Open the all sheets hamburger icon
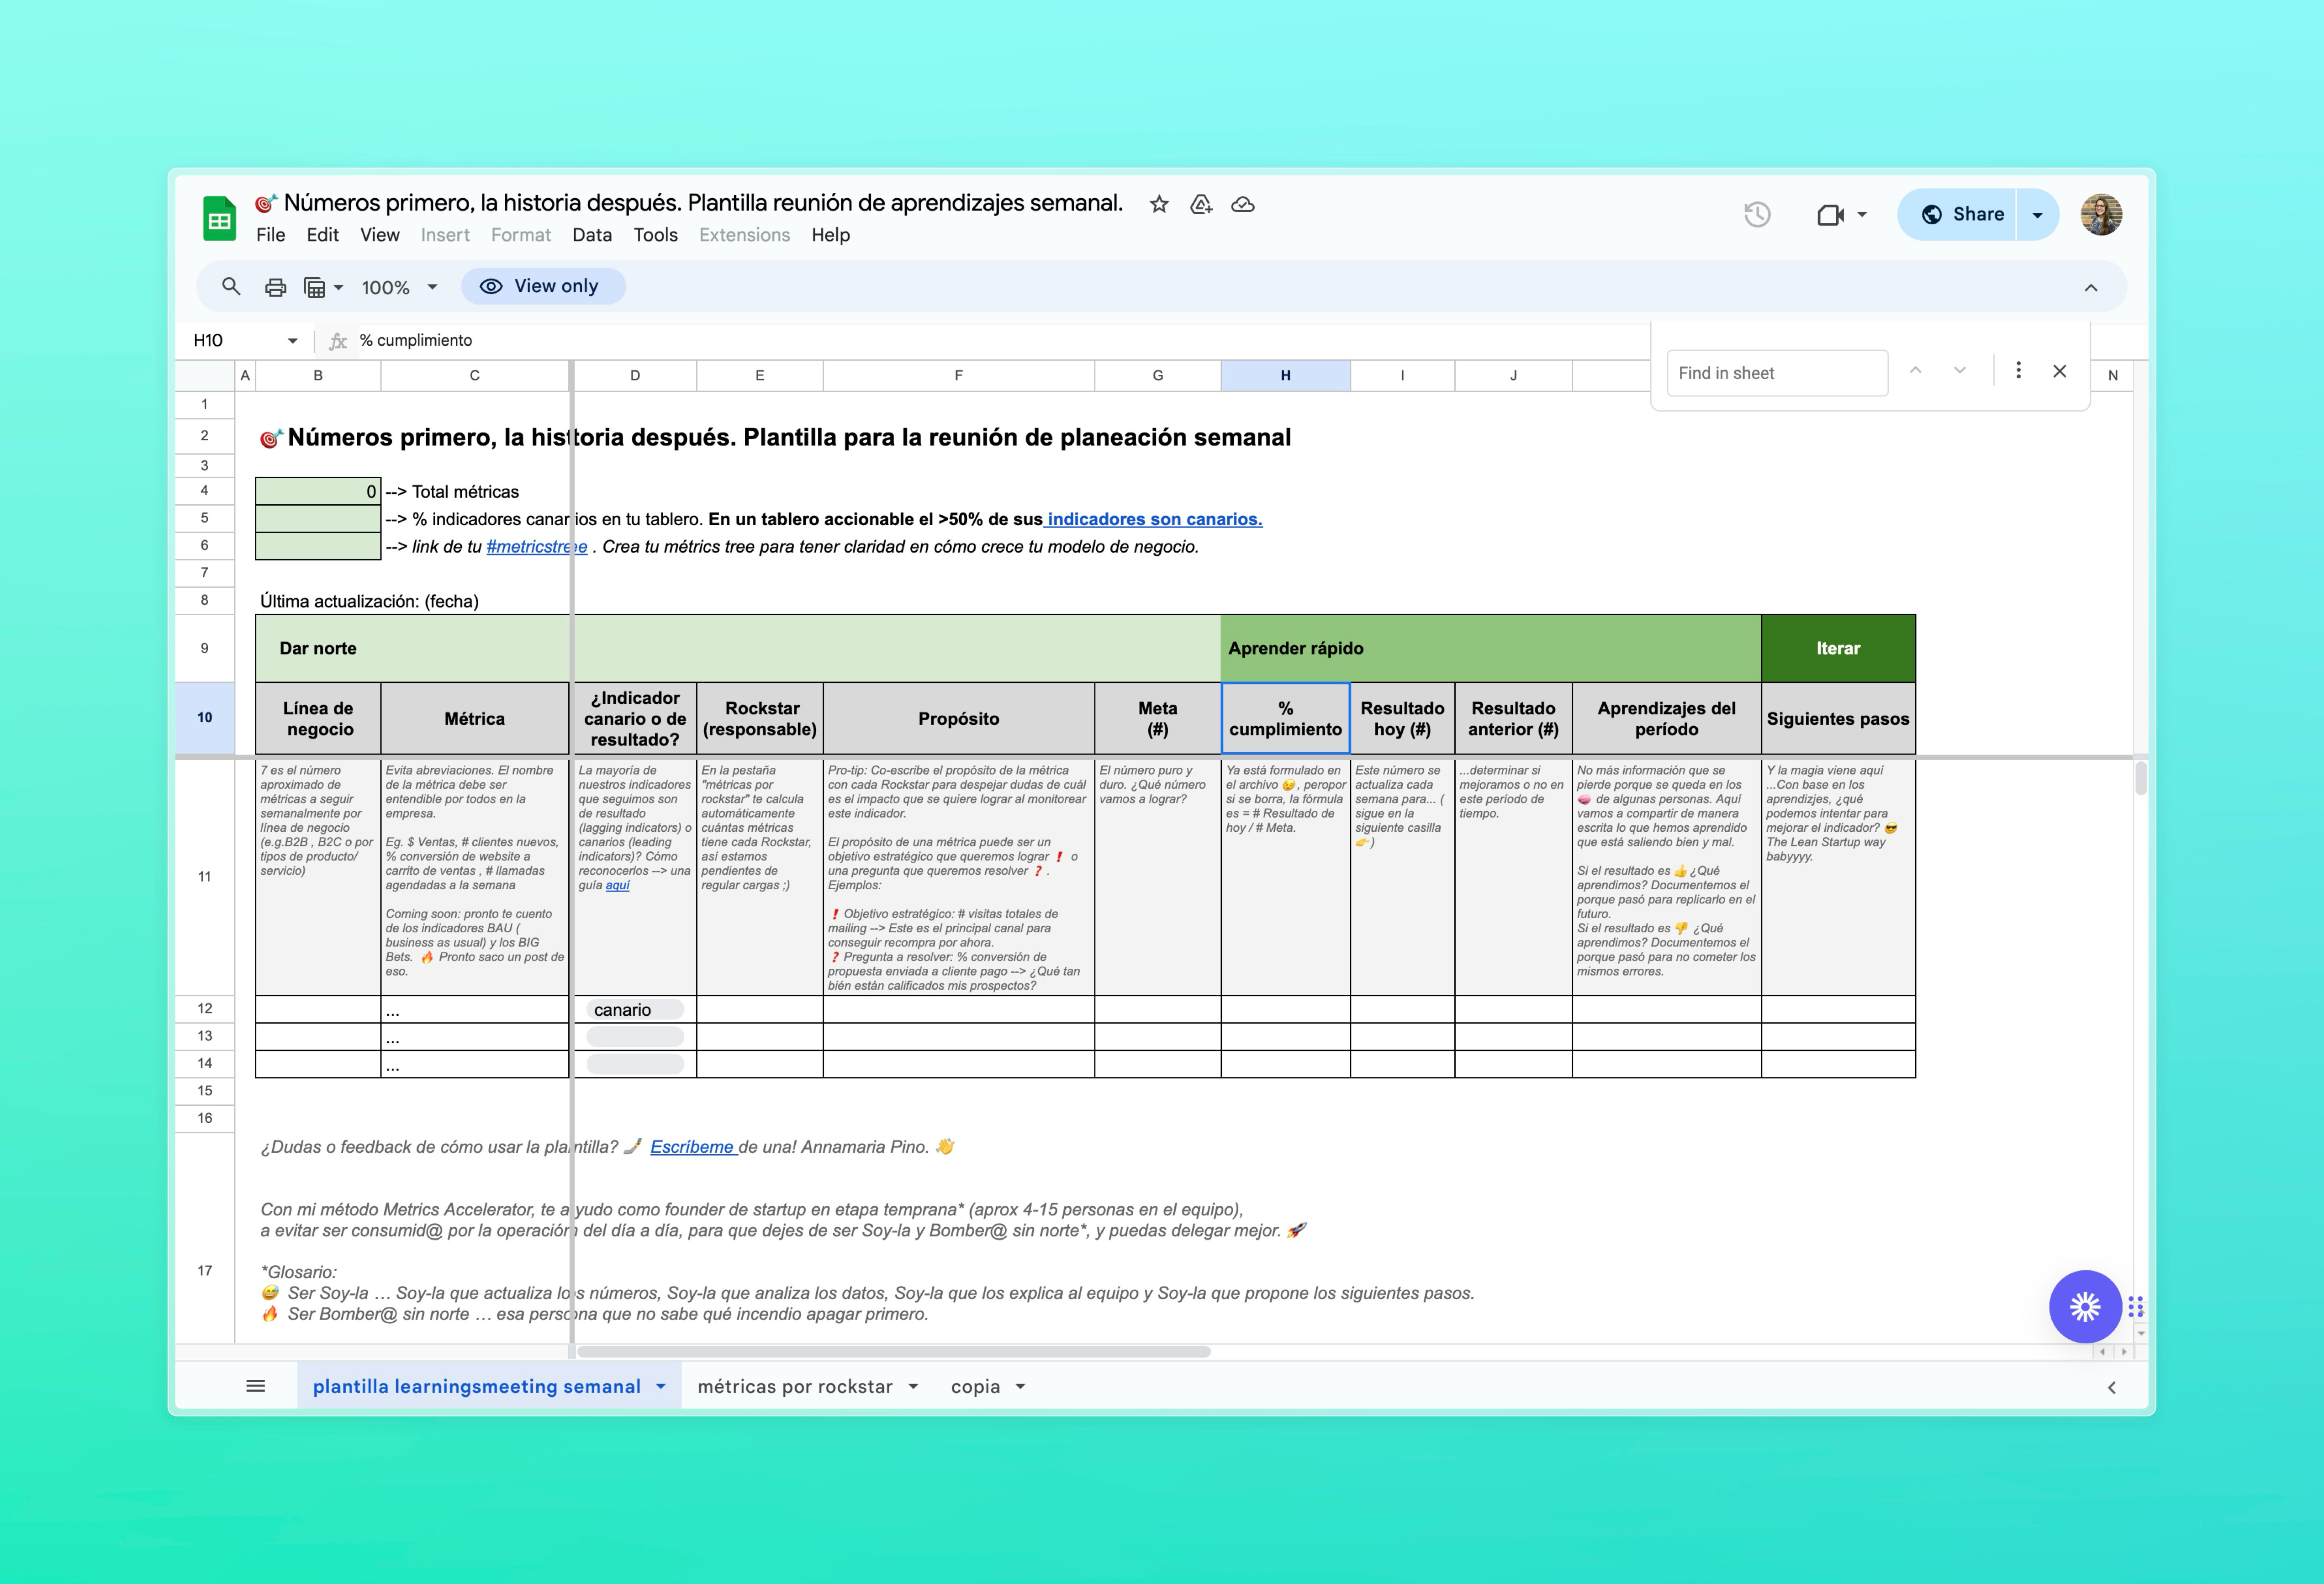This screenshot has height=1584, width=2324. (255, 1386)
